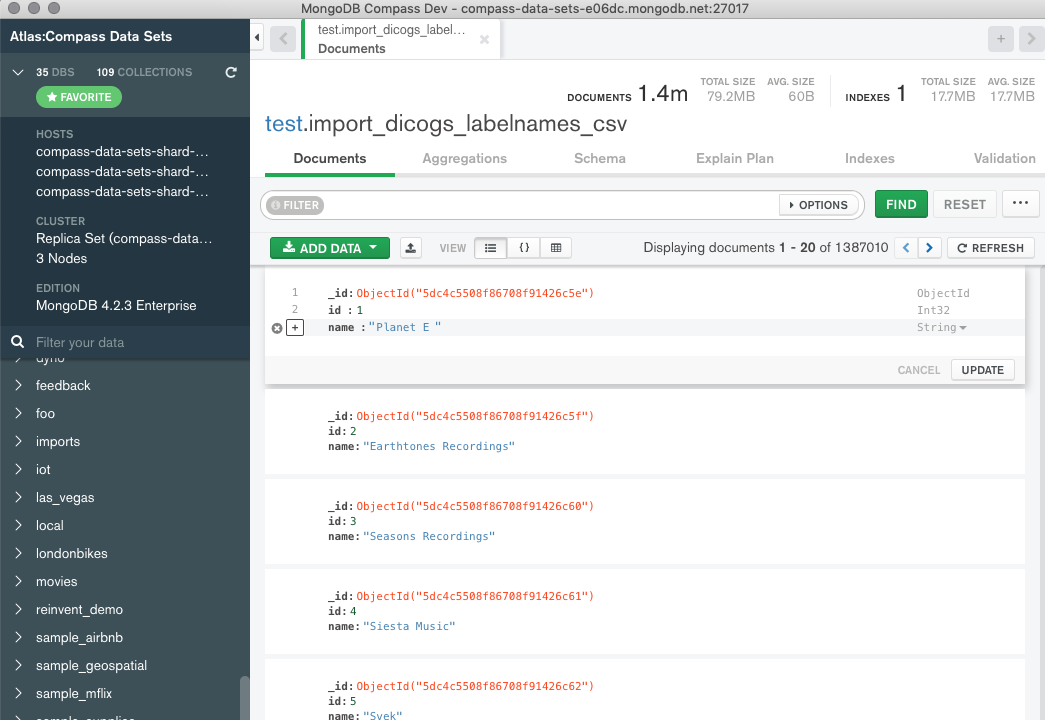Viewport: 1045px width, 720px height.
Task: Go to the previous page of documents
Action: point(906,248)
